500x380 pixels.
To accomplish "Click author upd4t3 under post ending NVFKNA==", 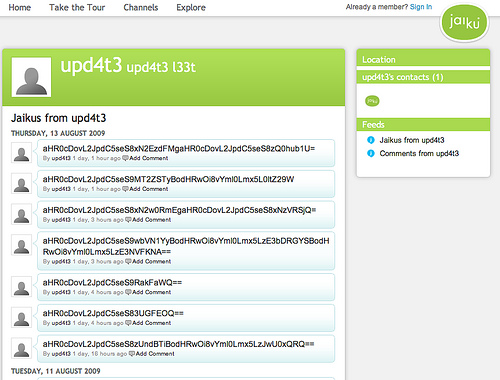I will 61,261.
